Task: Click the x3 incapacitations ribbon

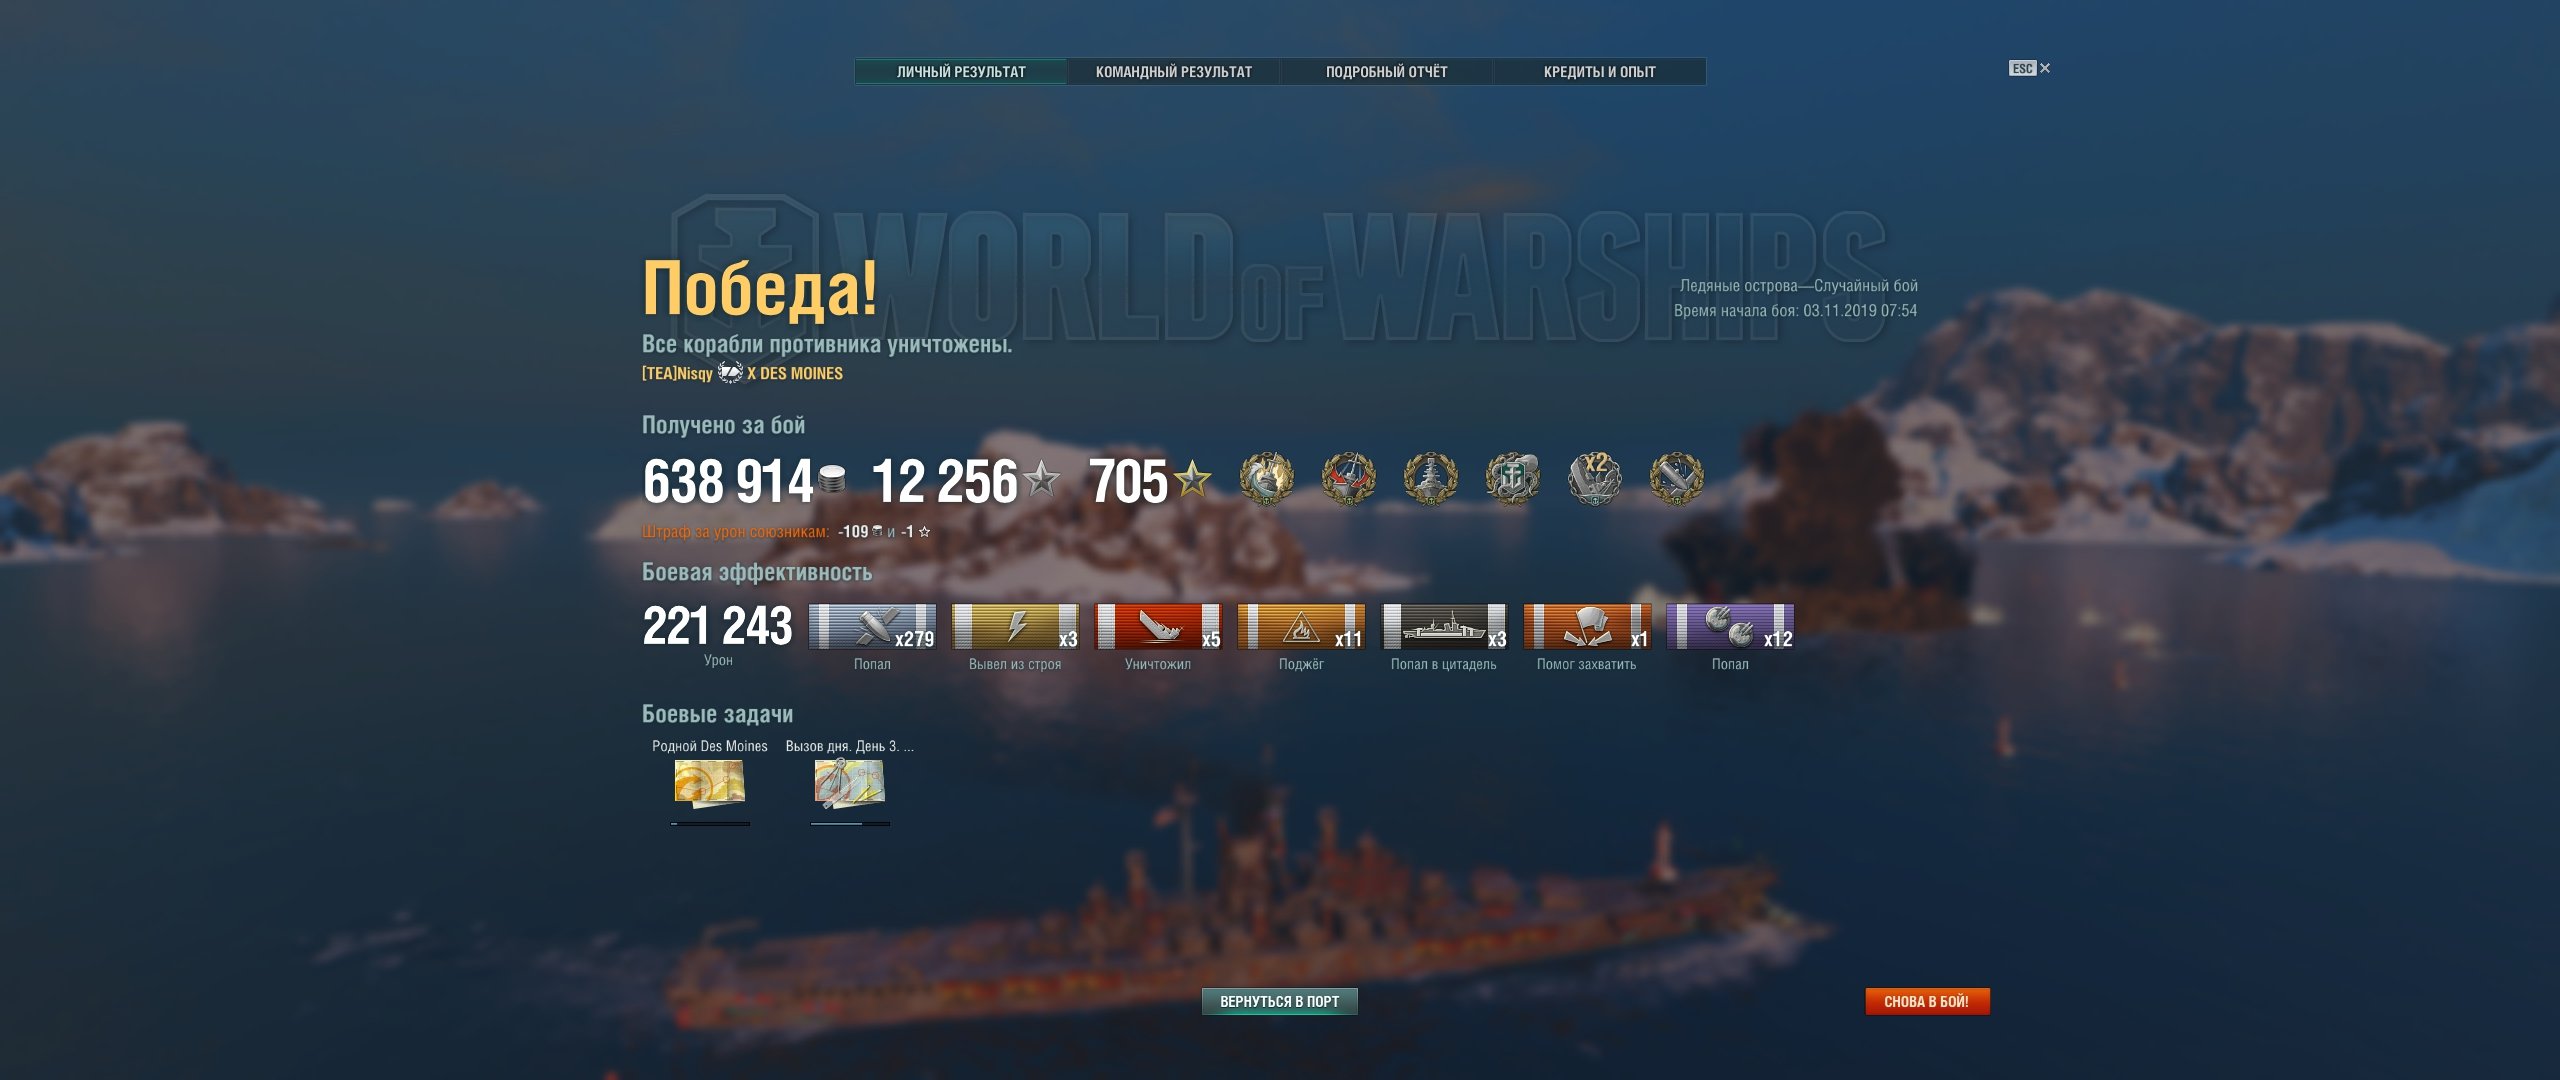Action: [x=1015, y=627]
